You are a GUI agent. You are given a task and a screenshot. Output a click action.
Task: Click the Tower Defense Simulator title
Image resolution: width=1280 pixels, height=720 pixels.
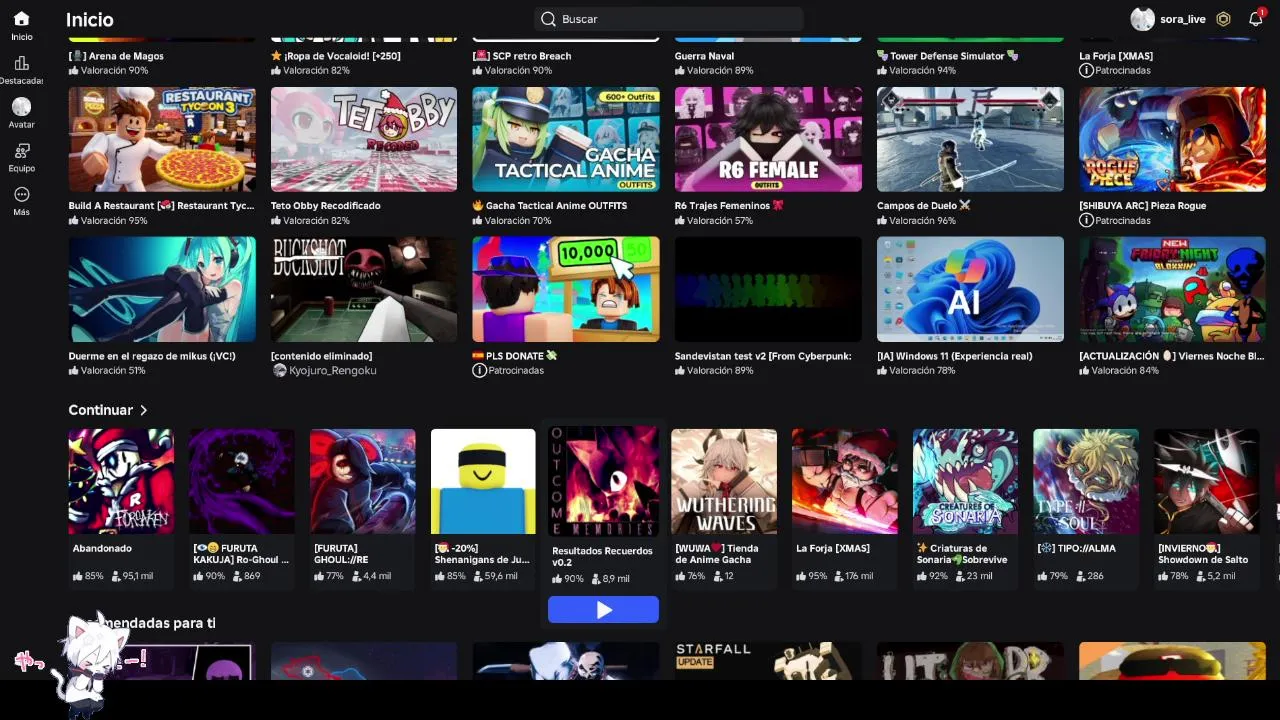pos(947,56)
